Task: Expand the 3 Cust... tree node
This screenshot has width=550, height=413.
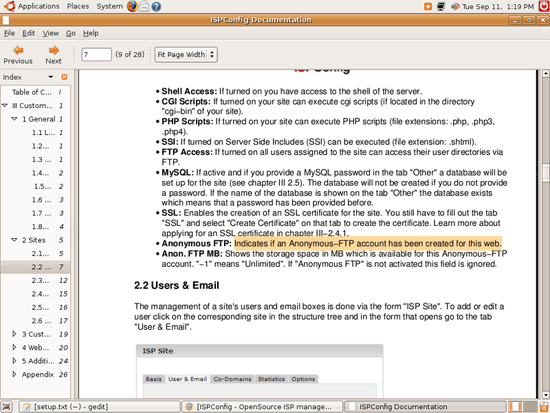Action: pyautogui.click(x=14, y=334)
